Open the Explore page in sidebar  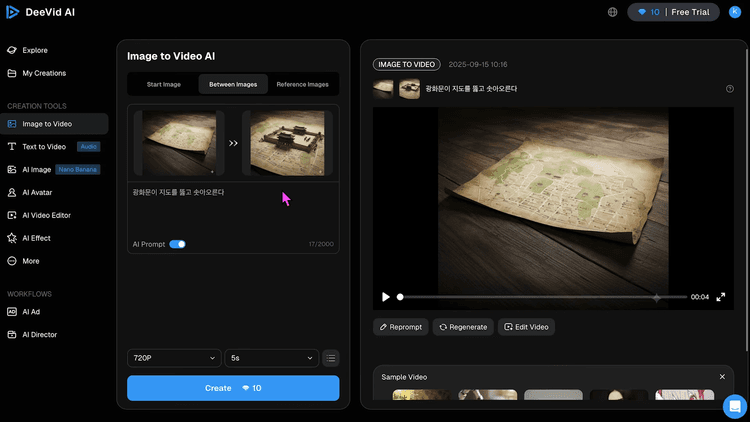point(35,50)
